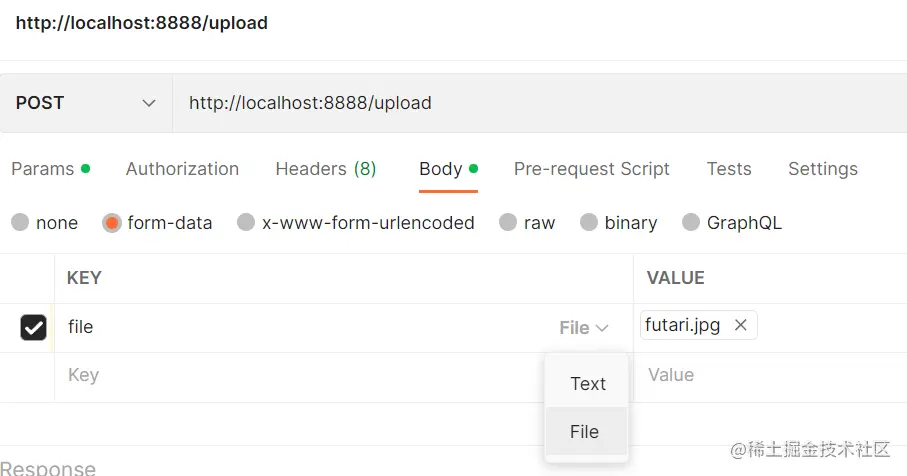Go to the Headers (8) tab
Image resolution: width=907 pixels, height=476 pixels.
[325, 169]
